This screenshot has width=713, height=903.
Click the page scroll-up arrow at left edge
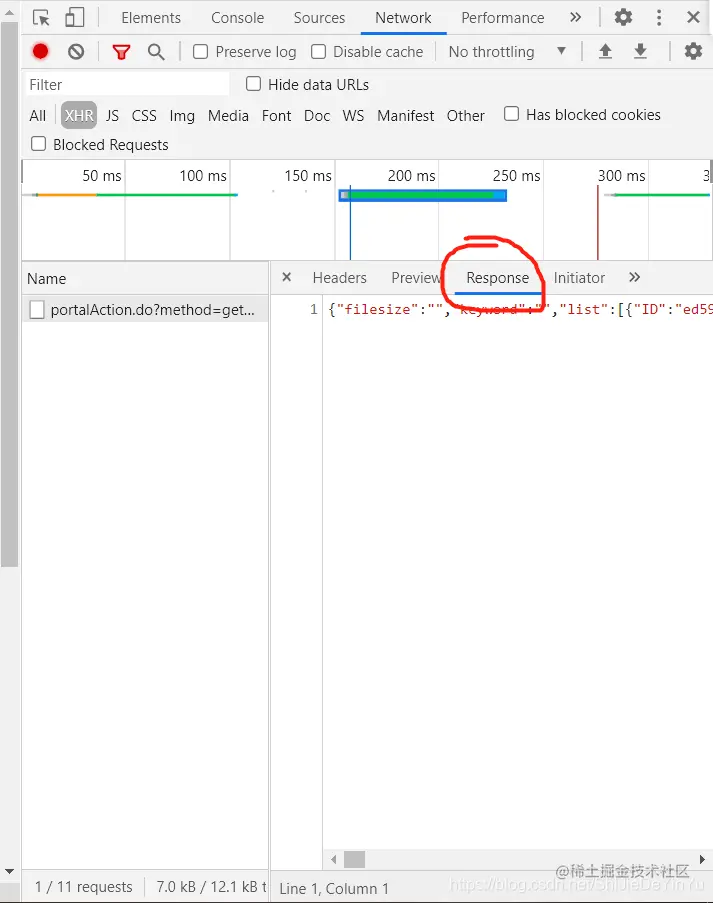point(9,12)
